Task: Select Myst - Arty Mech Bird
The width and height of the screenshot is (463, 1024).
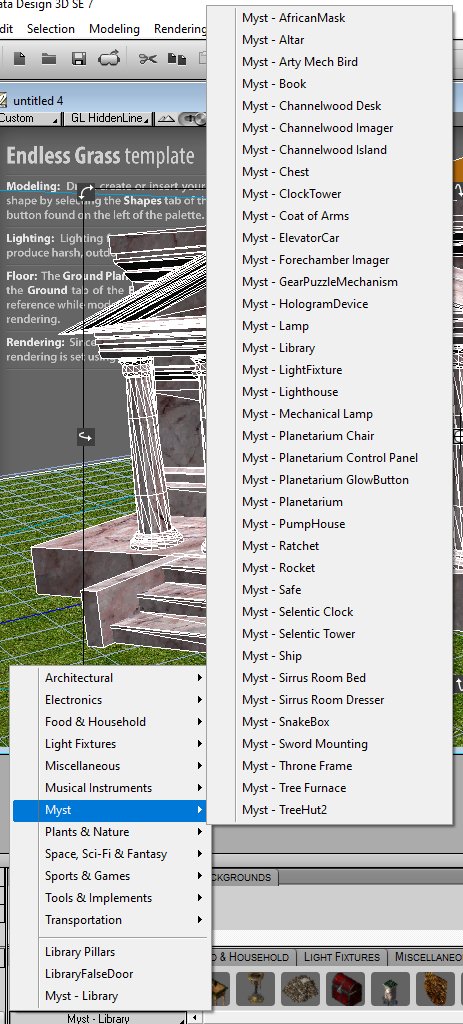Action: (x=330, y=62)
